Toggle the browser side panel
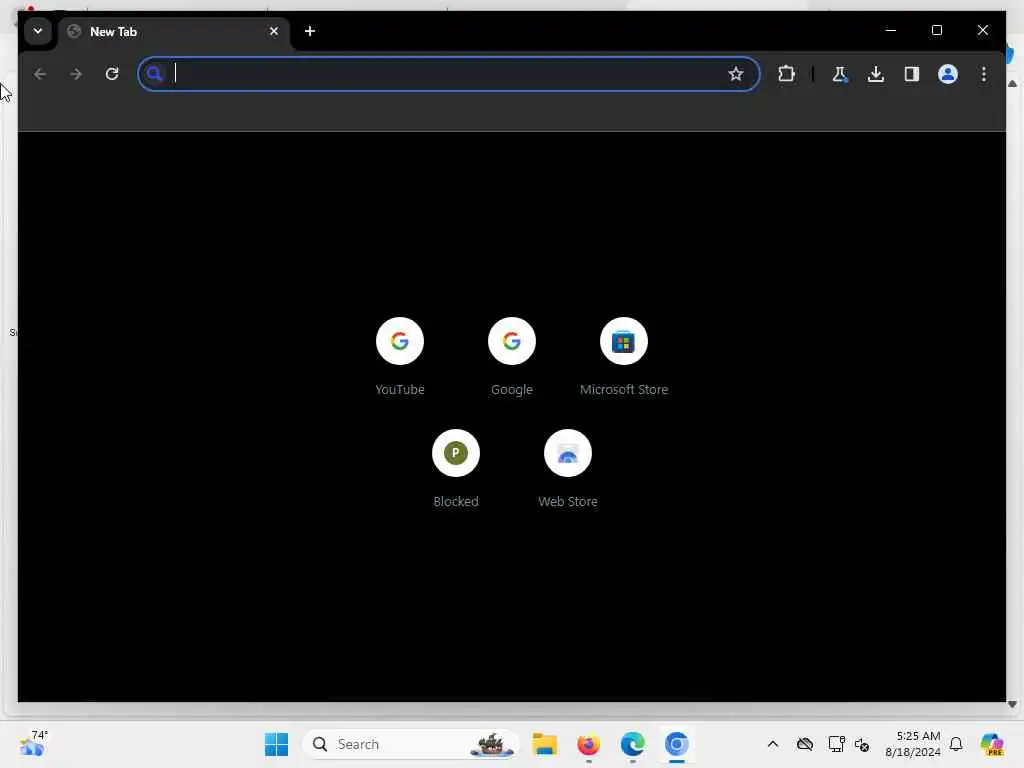Image resolution: width=1024 pixels, height=768 pixels. point(912,74)
